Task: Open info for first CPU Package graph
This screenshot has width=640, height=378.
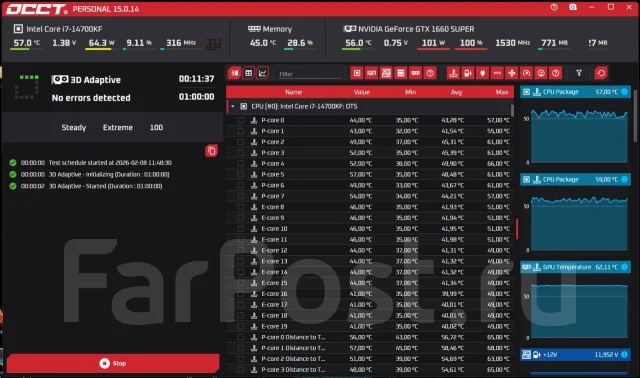Action: (624, 92)
